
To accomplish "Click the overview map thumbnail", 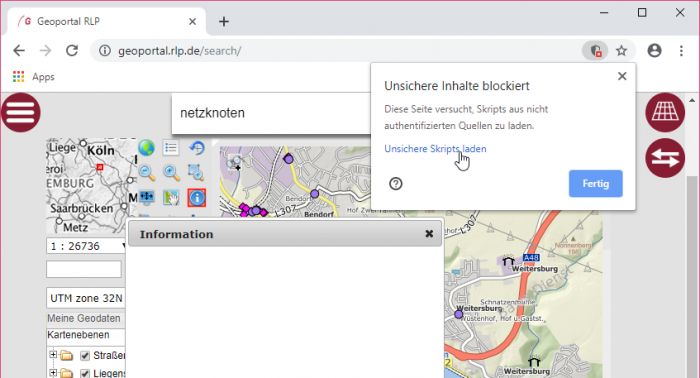I will tap(92, 185).
